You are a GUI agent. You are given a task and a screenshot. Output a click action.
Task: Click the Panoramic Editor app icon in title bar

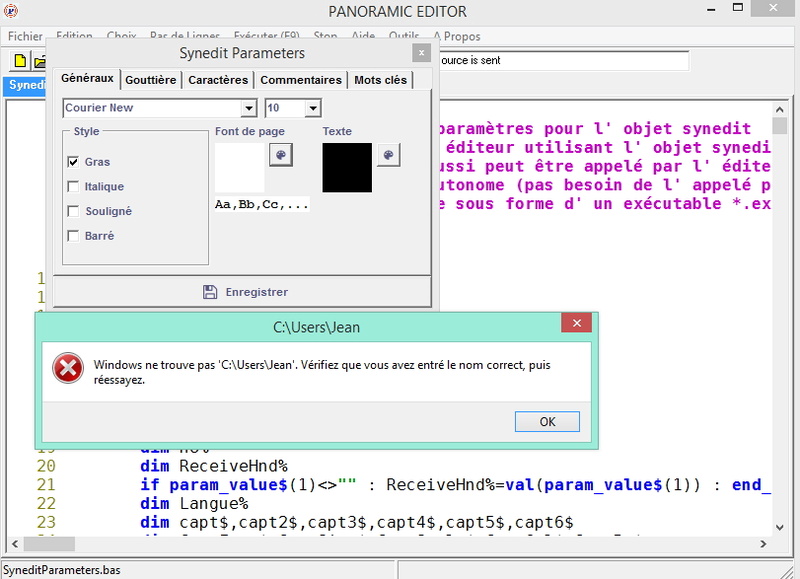[x=10, y=10]
